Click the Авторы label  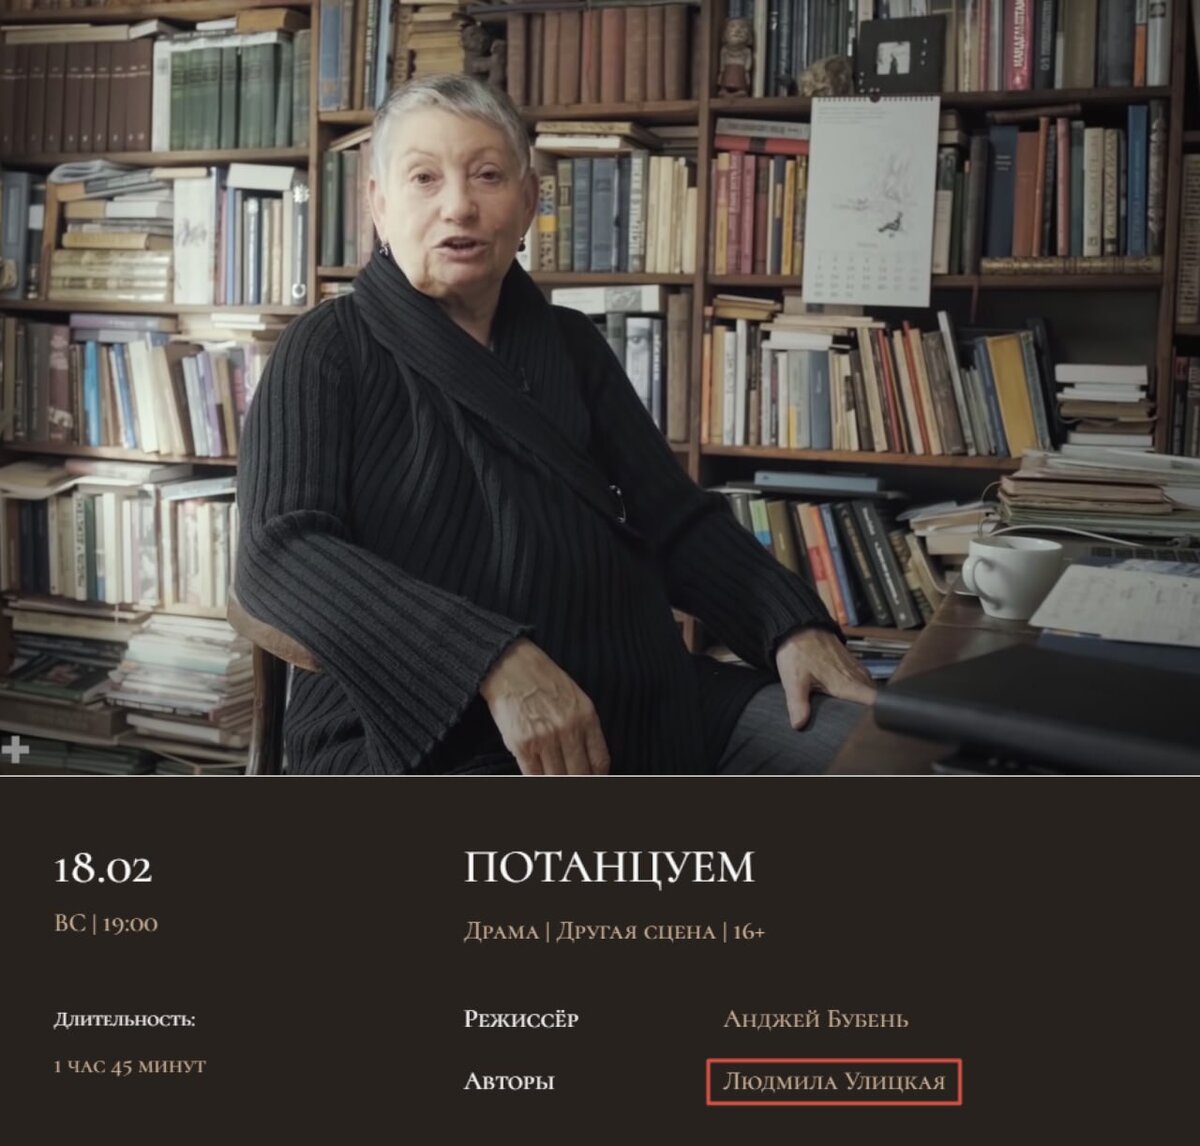509,1081
